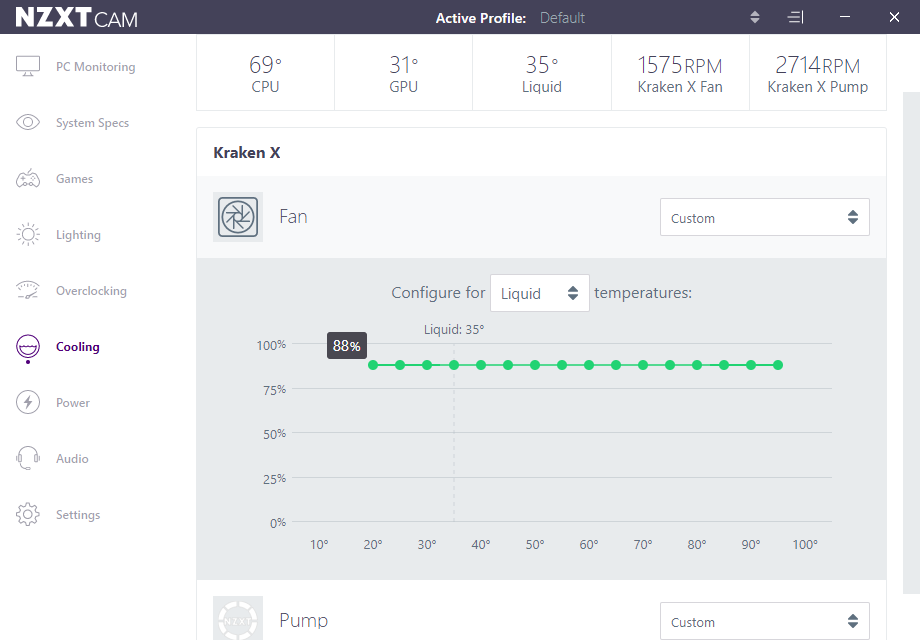This screenshot has width=920, height=640.
Task: Select Cooling in the sidebar
Action: point(77,347)
